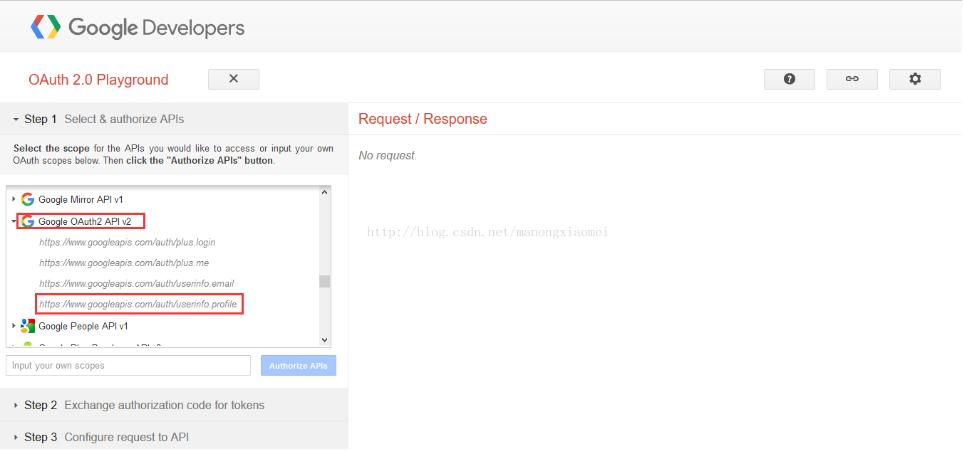Image resolution: width=963 pixels, height=450 pixels.
Task: Select the auth/userinfo.profile scope
Action: pos(138,305)
